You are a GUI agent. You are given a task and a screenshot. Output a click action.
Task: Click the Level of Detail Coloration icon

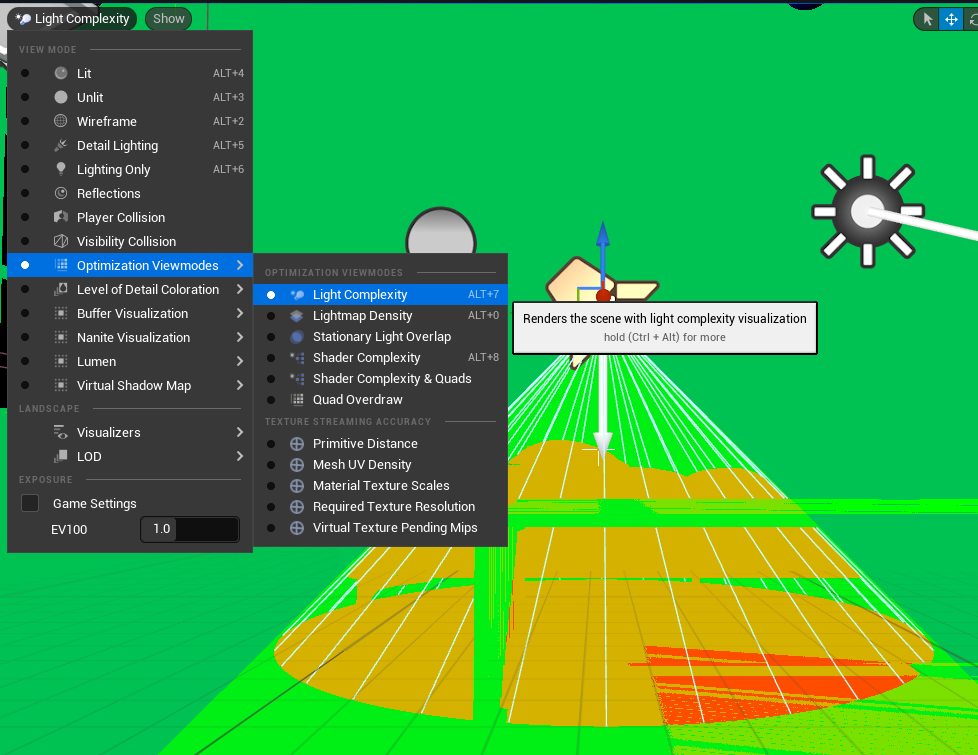[x=61, y=289]
